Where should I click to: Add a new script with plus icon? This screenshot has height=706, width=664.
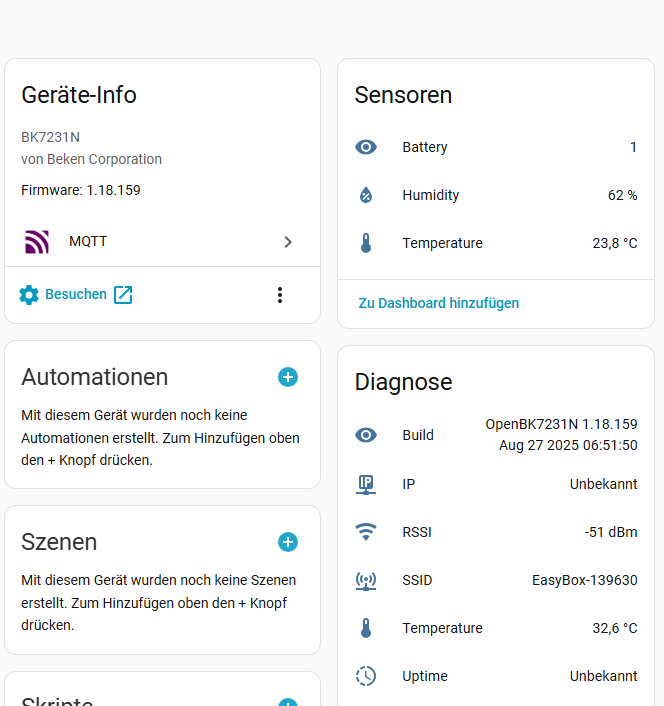coord(288,702)
